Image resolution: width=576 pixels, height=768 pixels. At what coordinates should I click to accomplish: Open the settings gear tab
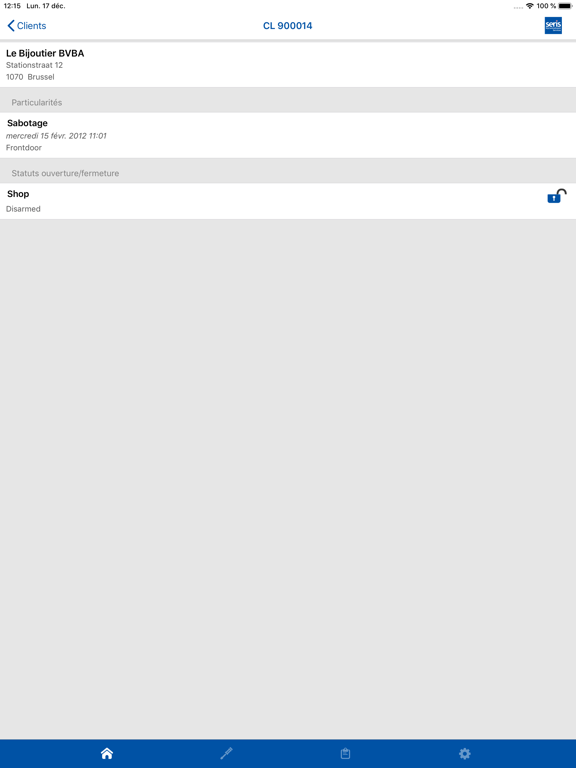tap(465, 753)
